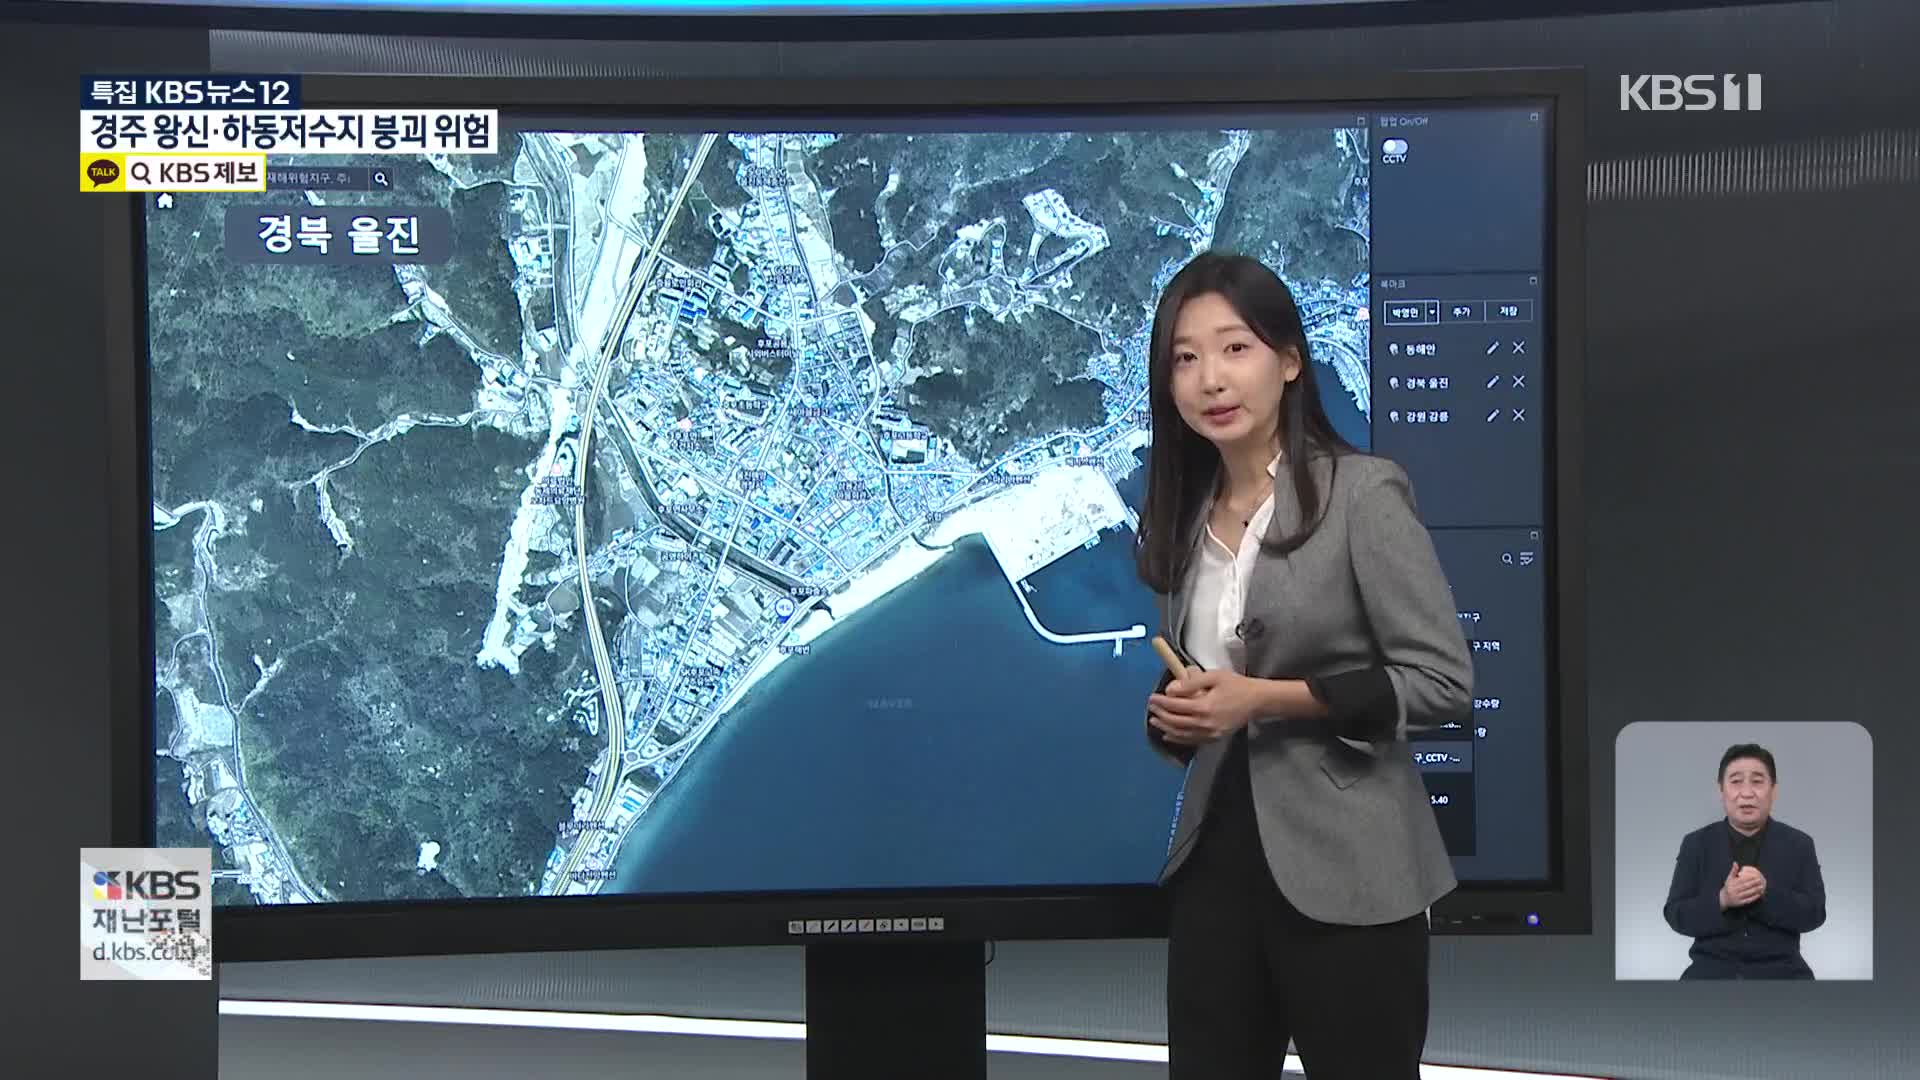Click the pin icon beside 경북 울진
Image resolution: width=1920 pixels, height=1080 pixels.
coord(1394,383)
